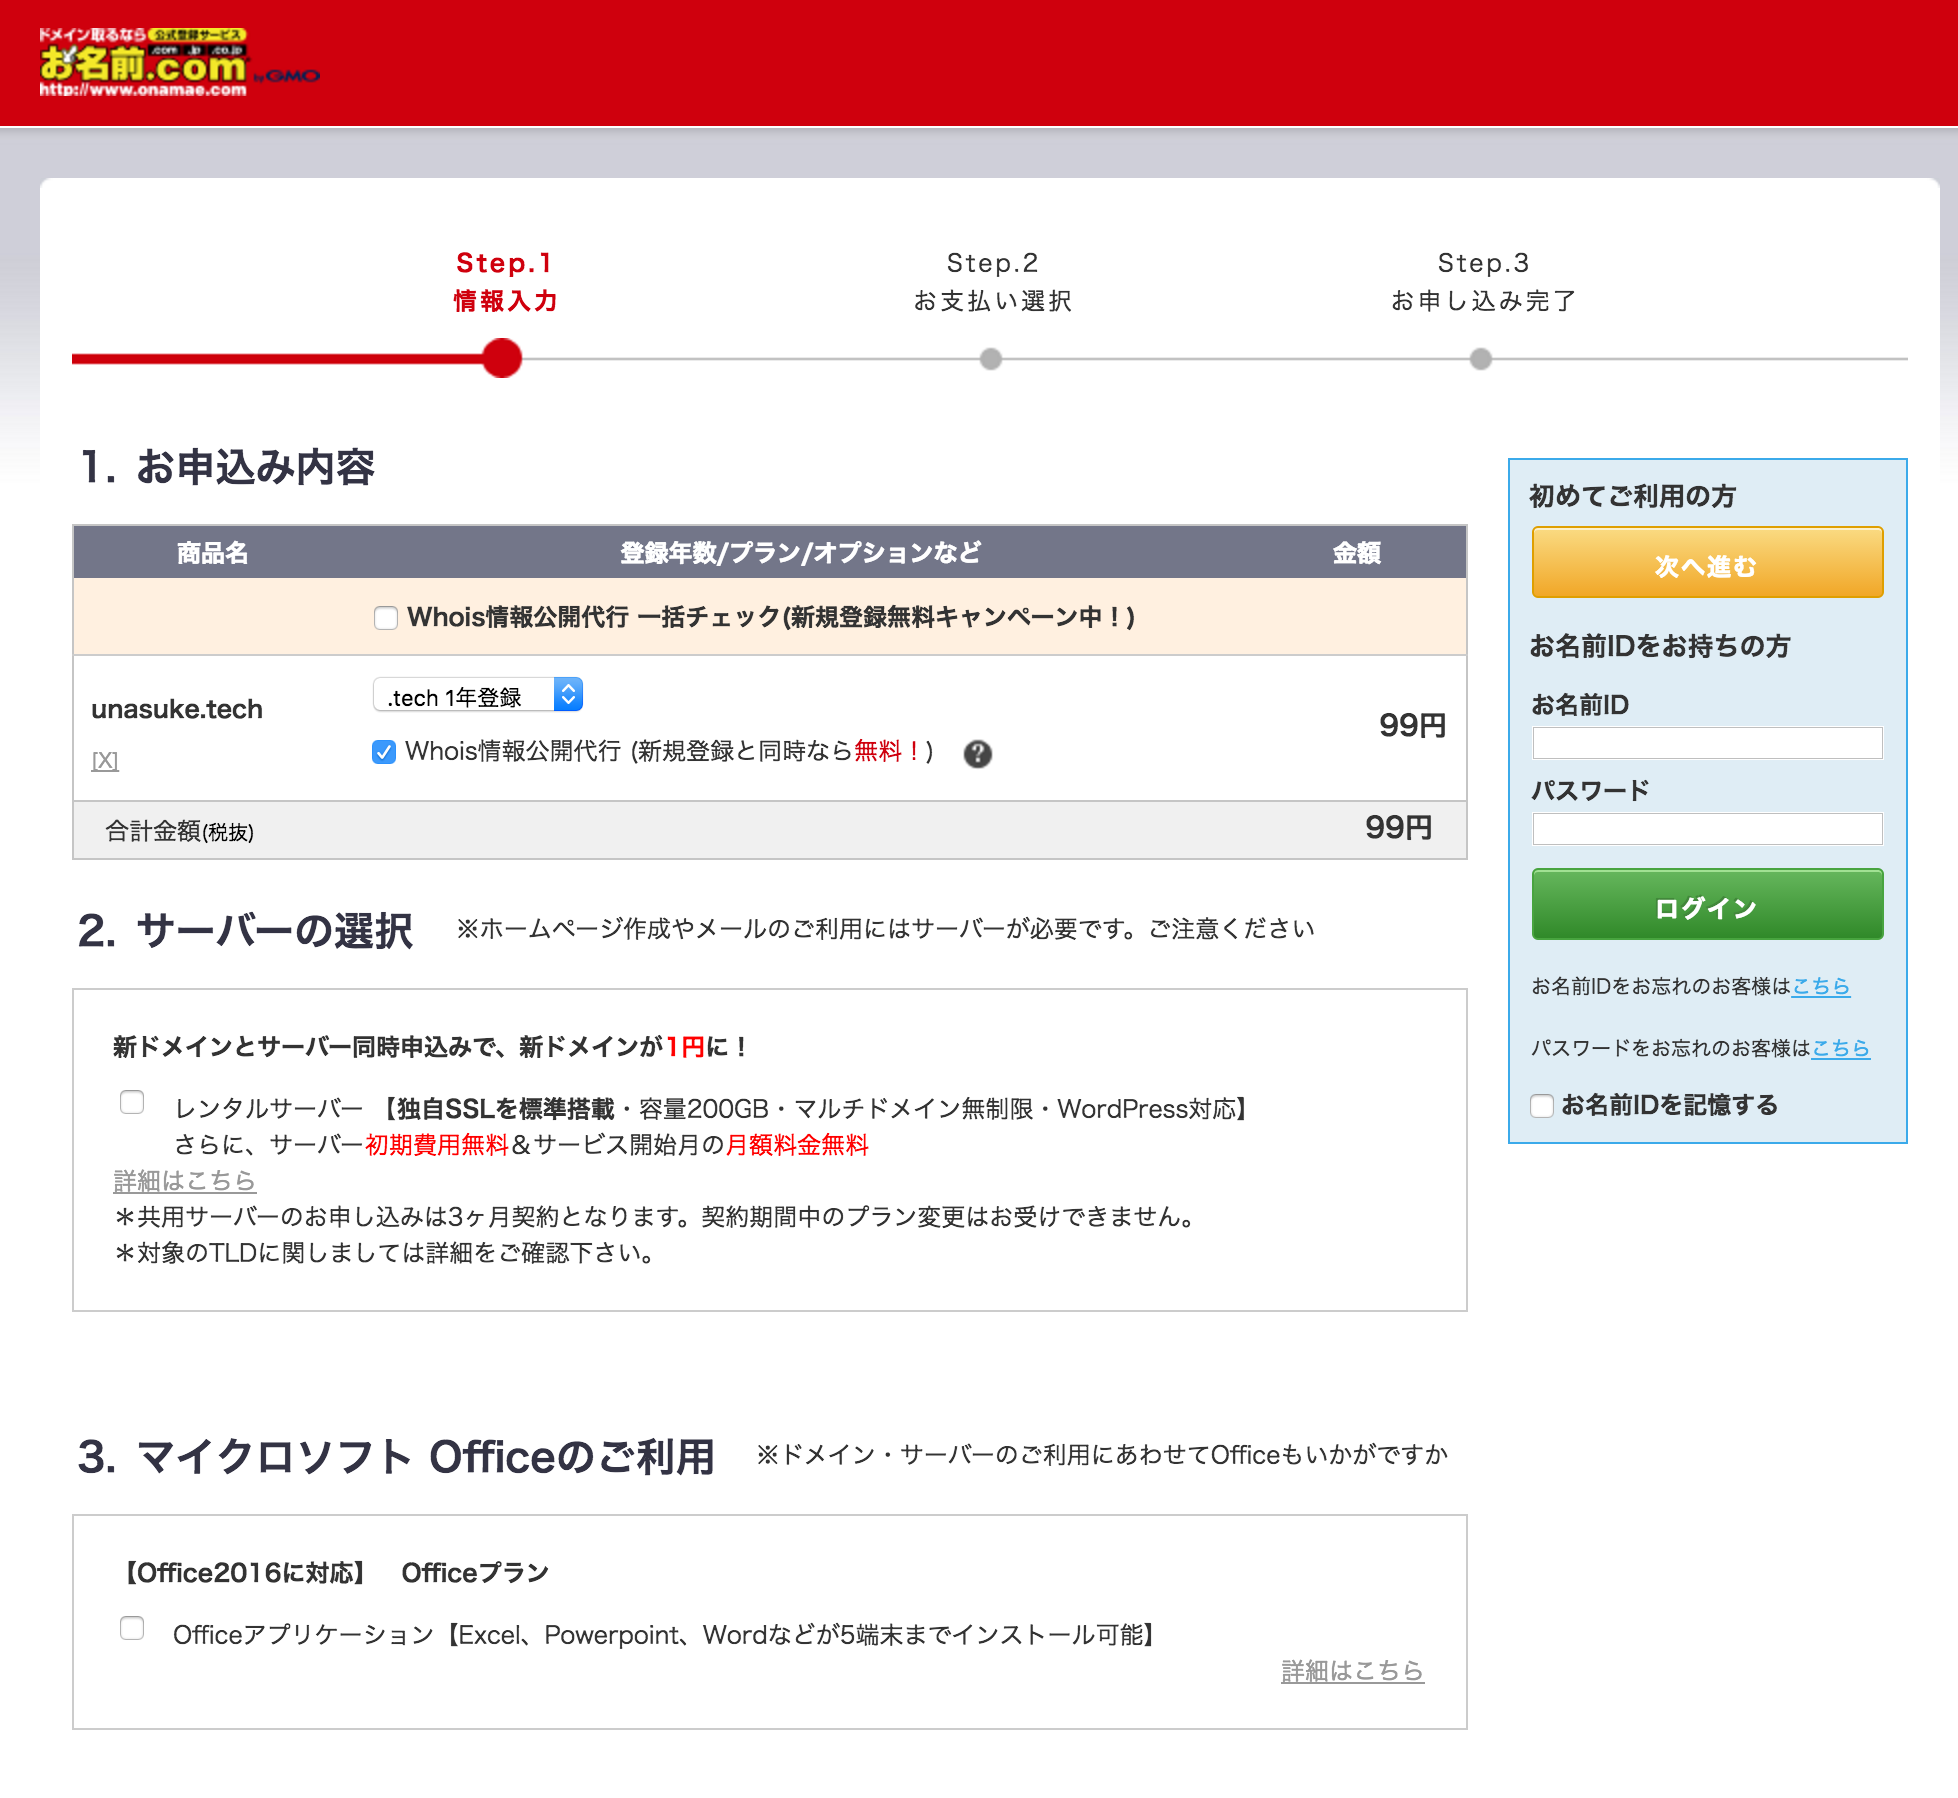Click 月額料金無料 red text
This screenshot has height=1798, width=1958.
pyautogui.click(x=797, y=1145)
